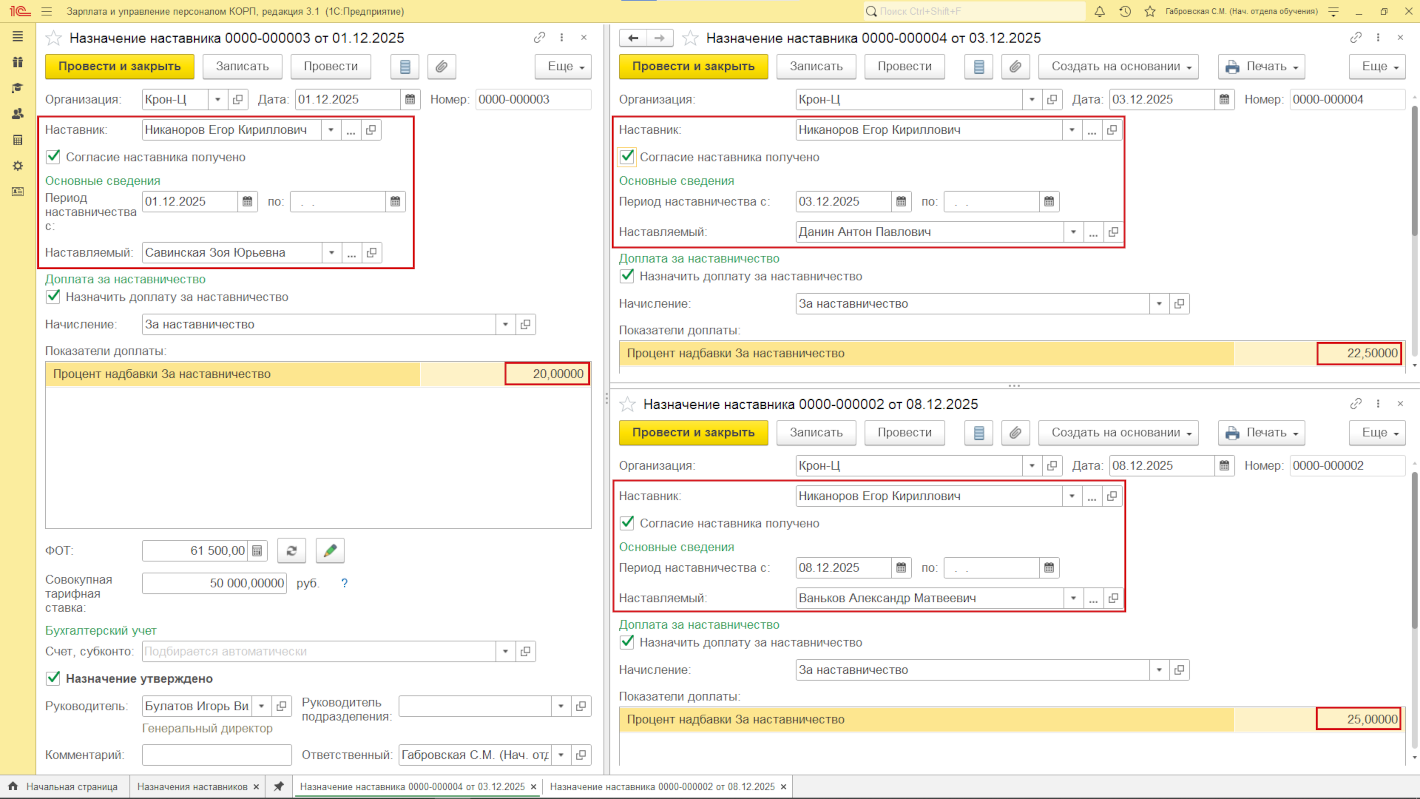Toggle Назначить доплату за наставничество in left document
This screenshot has height=799, width=1420.
(53, 297)
